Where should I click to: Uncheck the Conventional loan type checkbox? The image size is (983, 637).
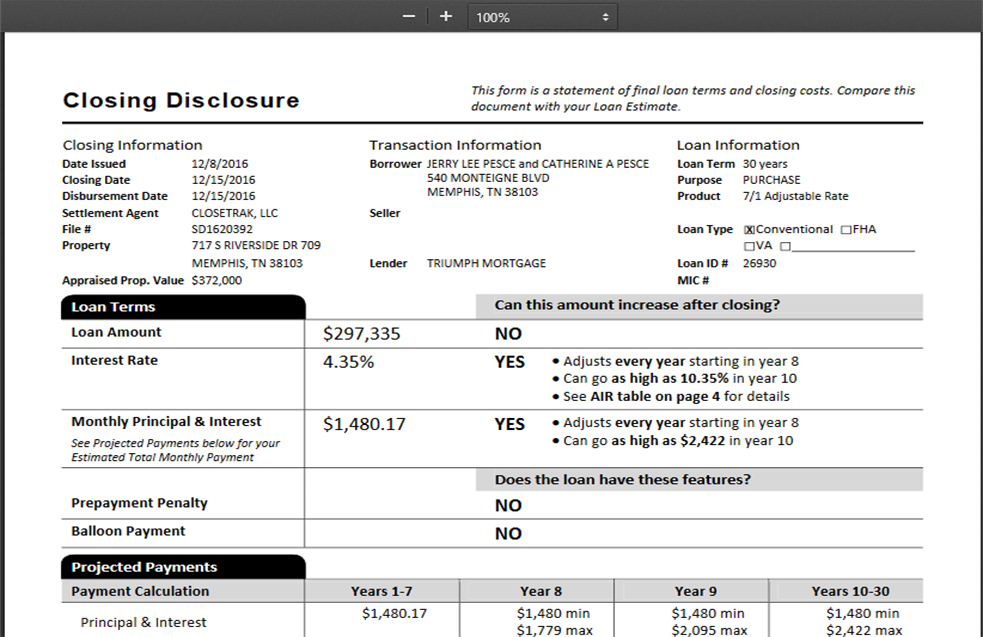pyautogui.click(x=749, y=230)
